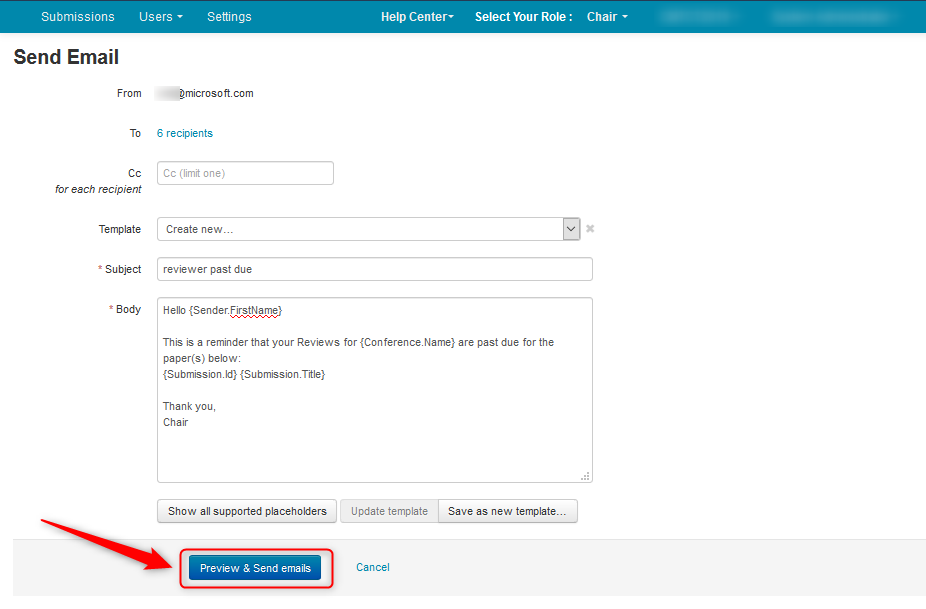Save as new template
The width and height of the screenshot is (926, 609).
(507, 511)
